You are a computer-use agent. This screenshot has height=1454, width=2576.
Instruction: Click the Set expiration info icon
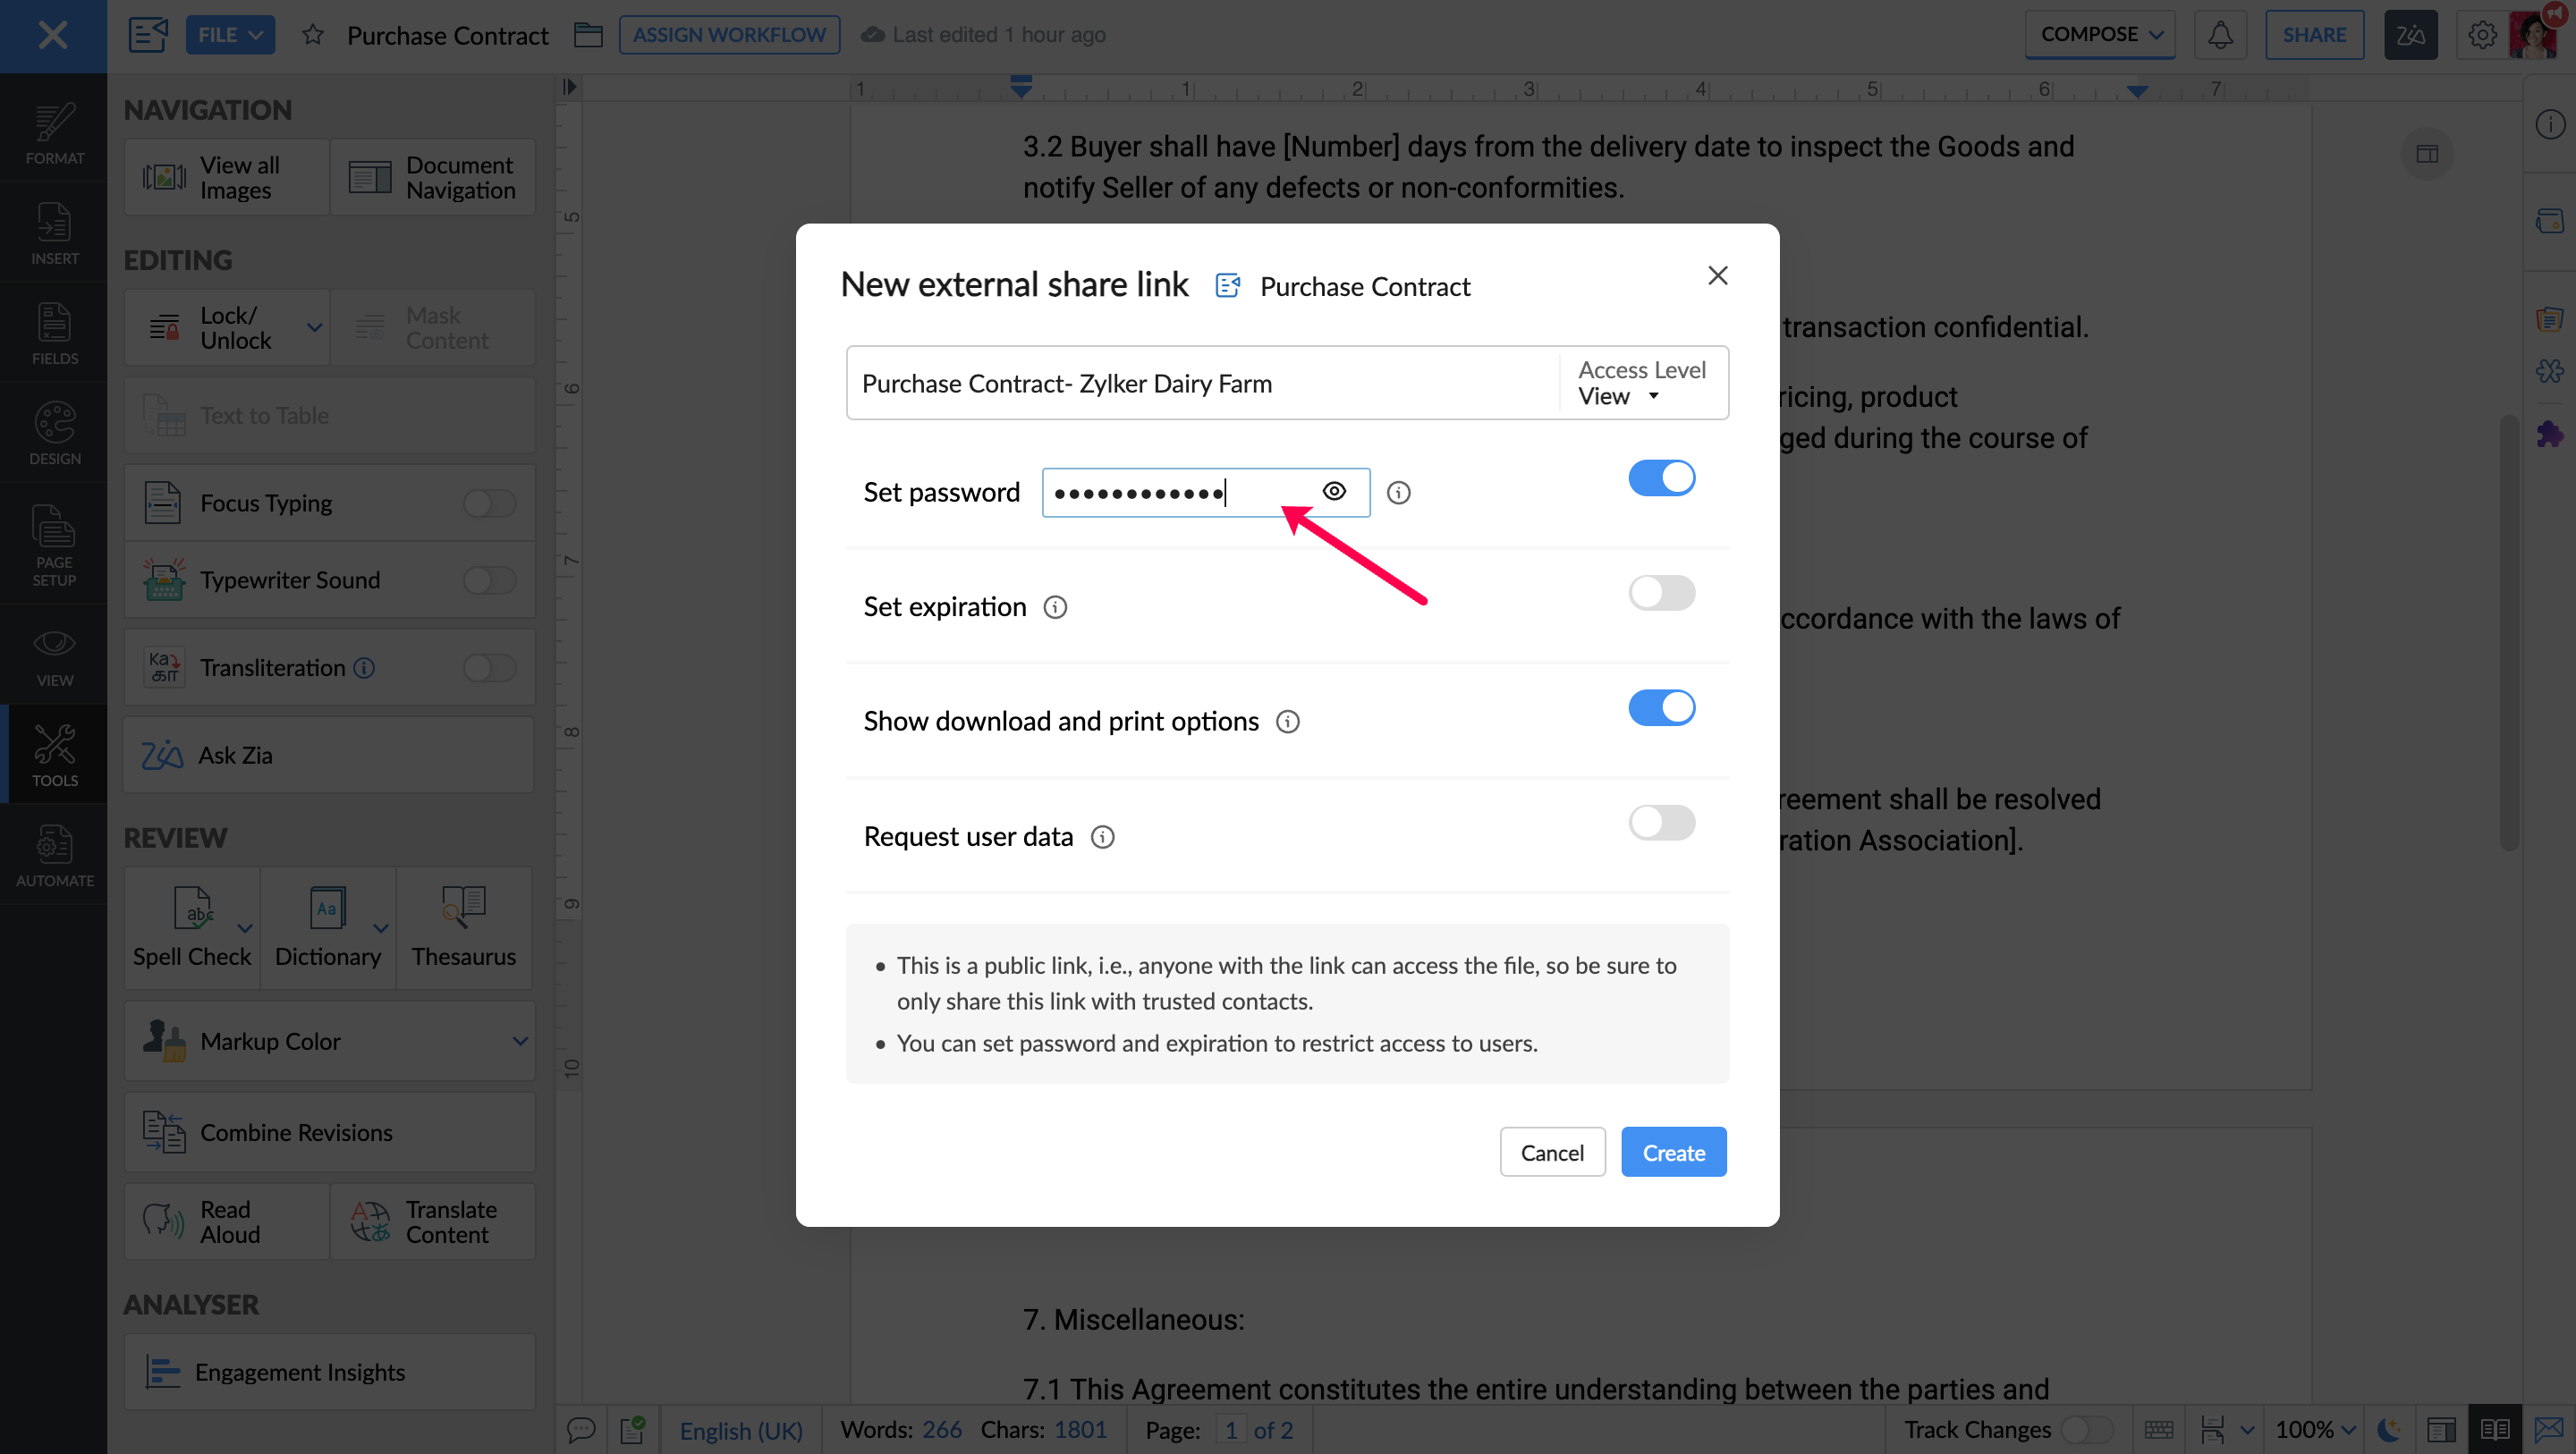(1055, 607)
